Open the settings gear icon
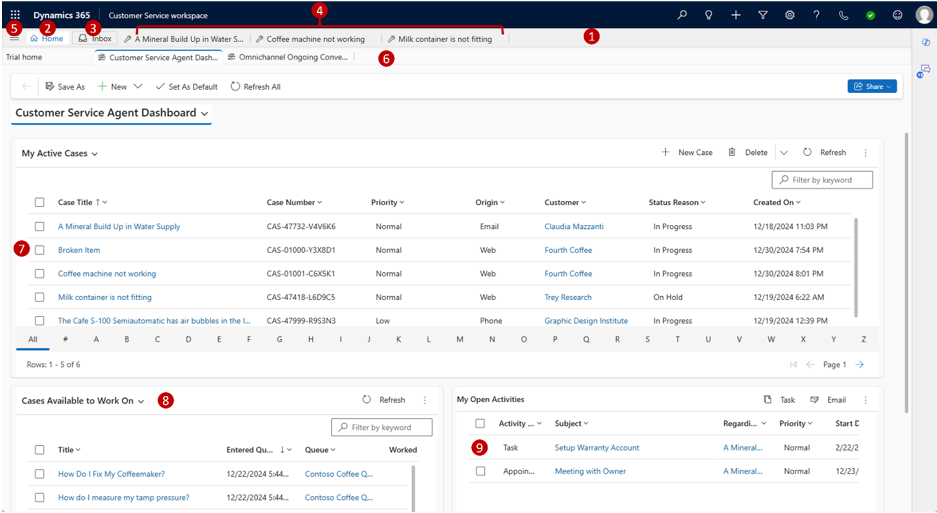The height and width of the screenshot is (513, 937). (x=789, y=15)
